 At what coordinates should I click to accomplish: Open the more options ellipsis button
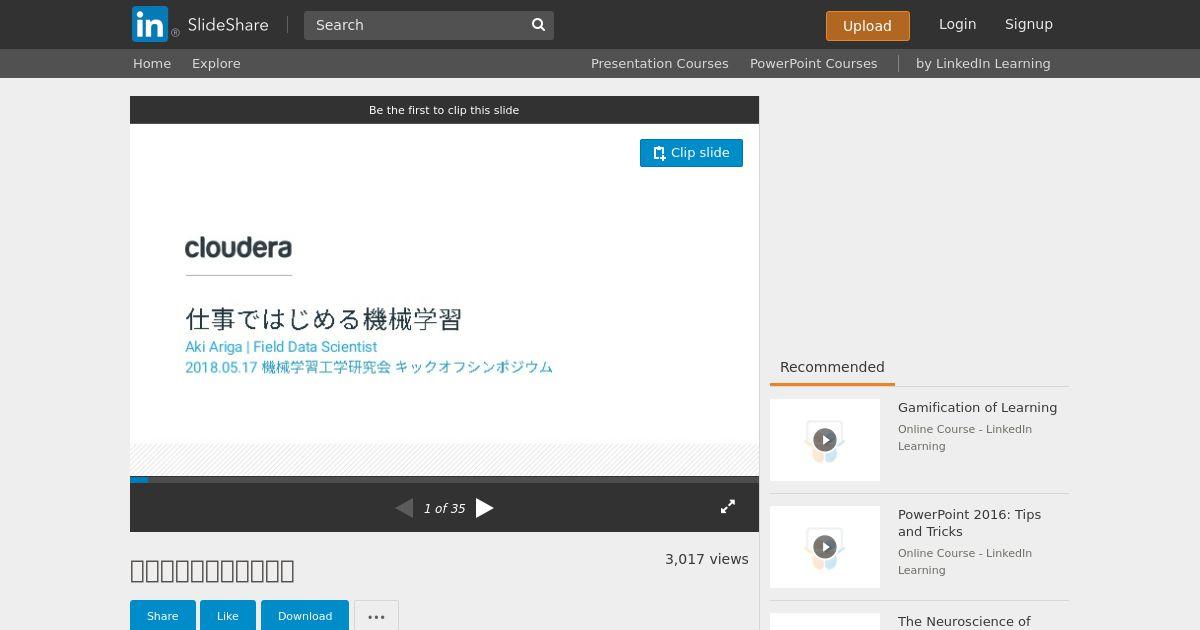(376, 616)
